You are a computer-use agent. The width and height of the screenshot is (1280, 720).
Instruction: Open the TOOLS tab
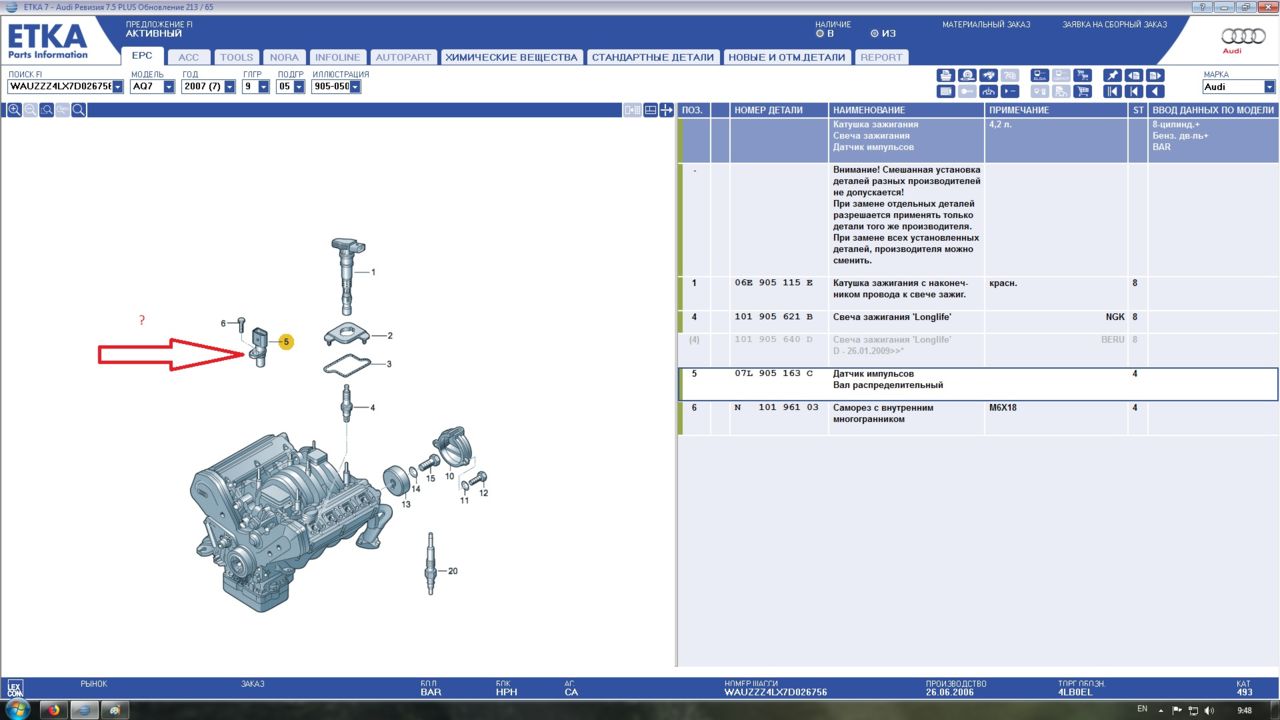(x=237, y=57)
